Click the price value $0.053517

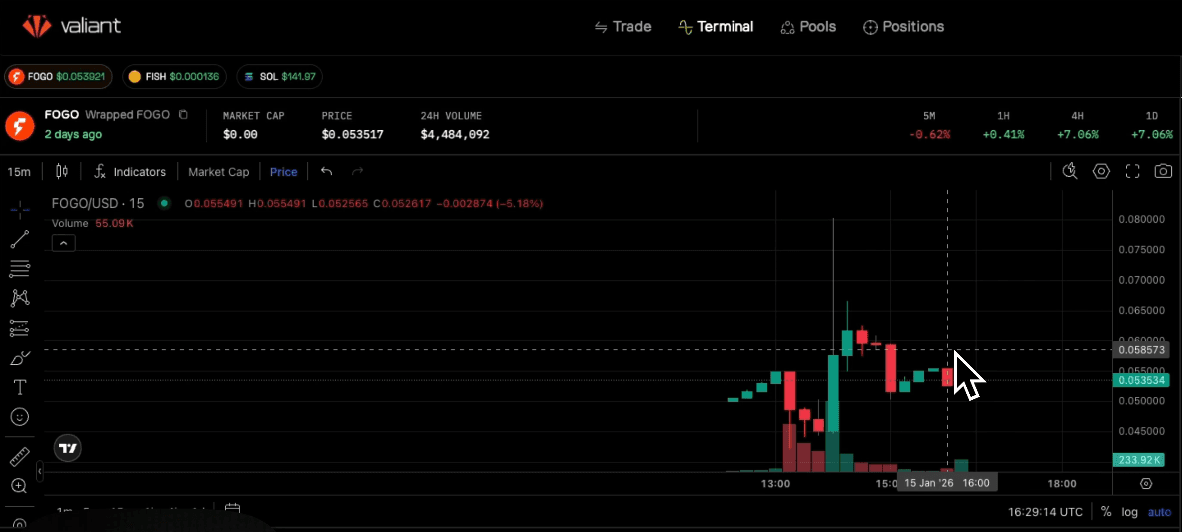(x=352, y=134)
